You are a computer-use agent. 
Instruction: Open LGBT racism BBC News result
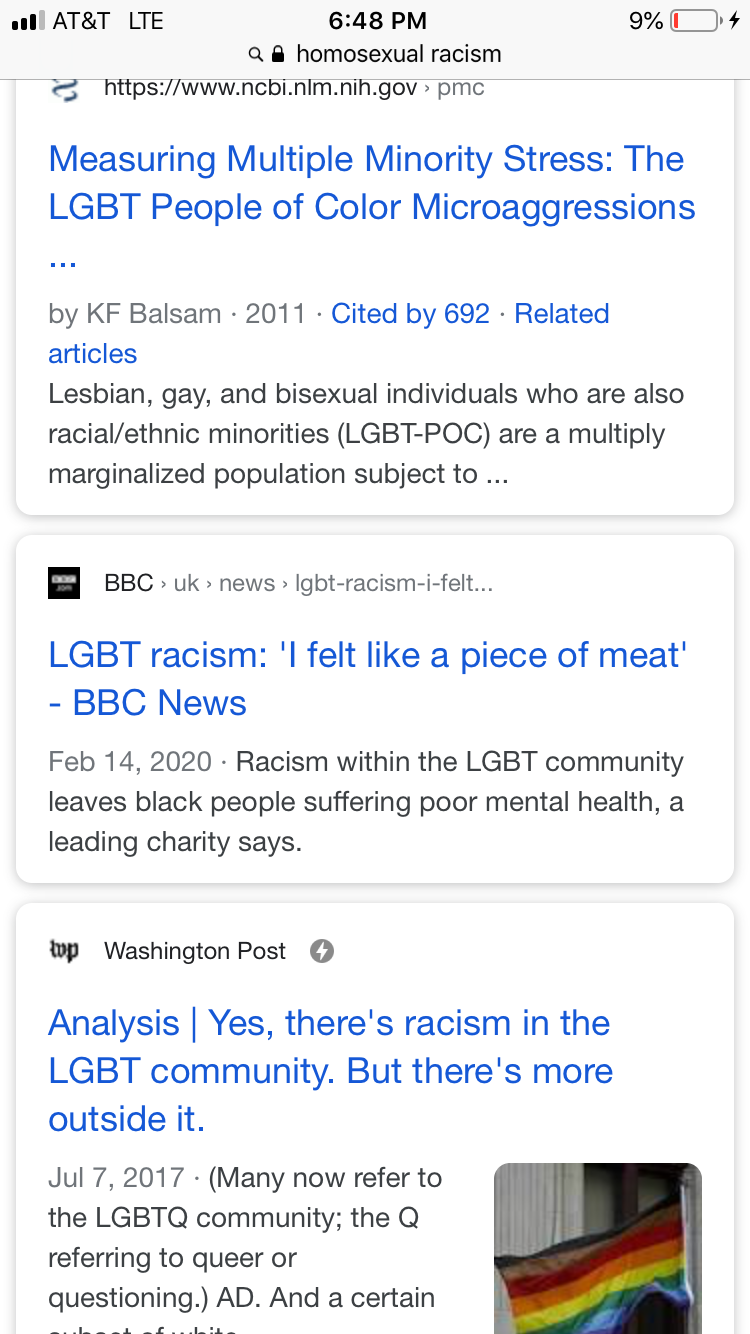368,679
